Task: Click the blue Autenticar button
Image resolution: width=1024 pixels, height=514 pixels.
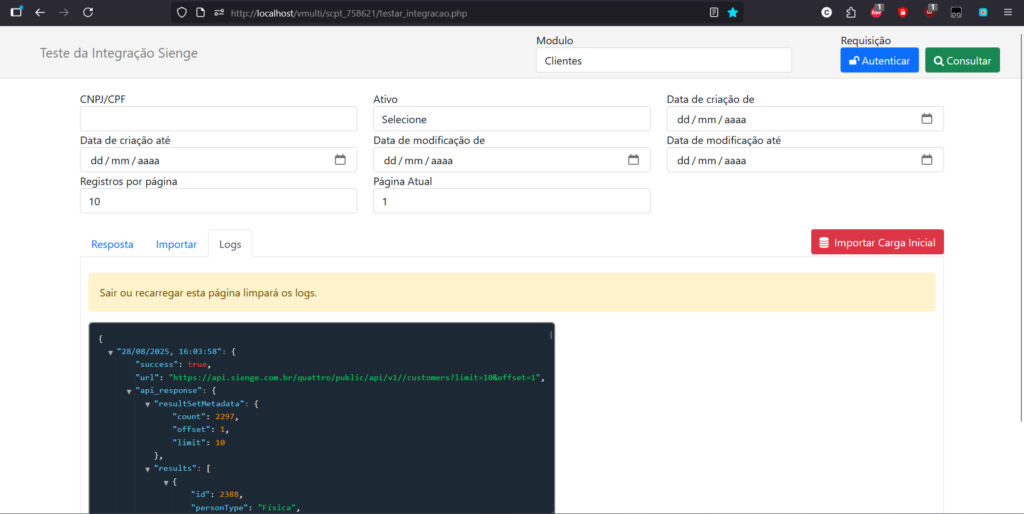Action: click(879, 61)
